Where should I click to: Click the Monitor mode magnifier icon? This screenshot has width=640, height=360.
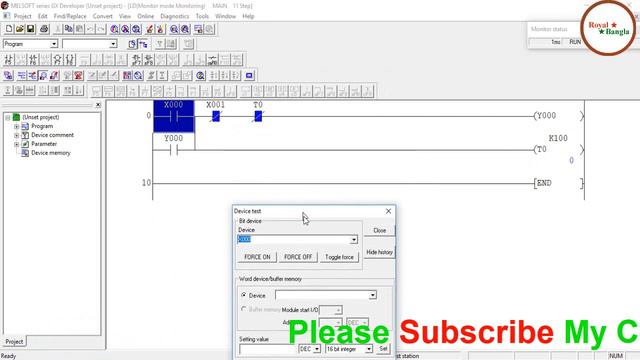coord(43,76)
